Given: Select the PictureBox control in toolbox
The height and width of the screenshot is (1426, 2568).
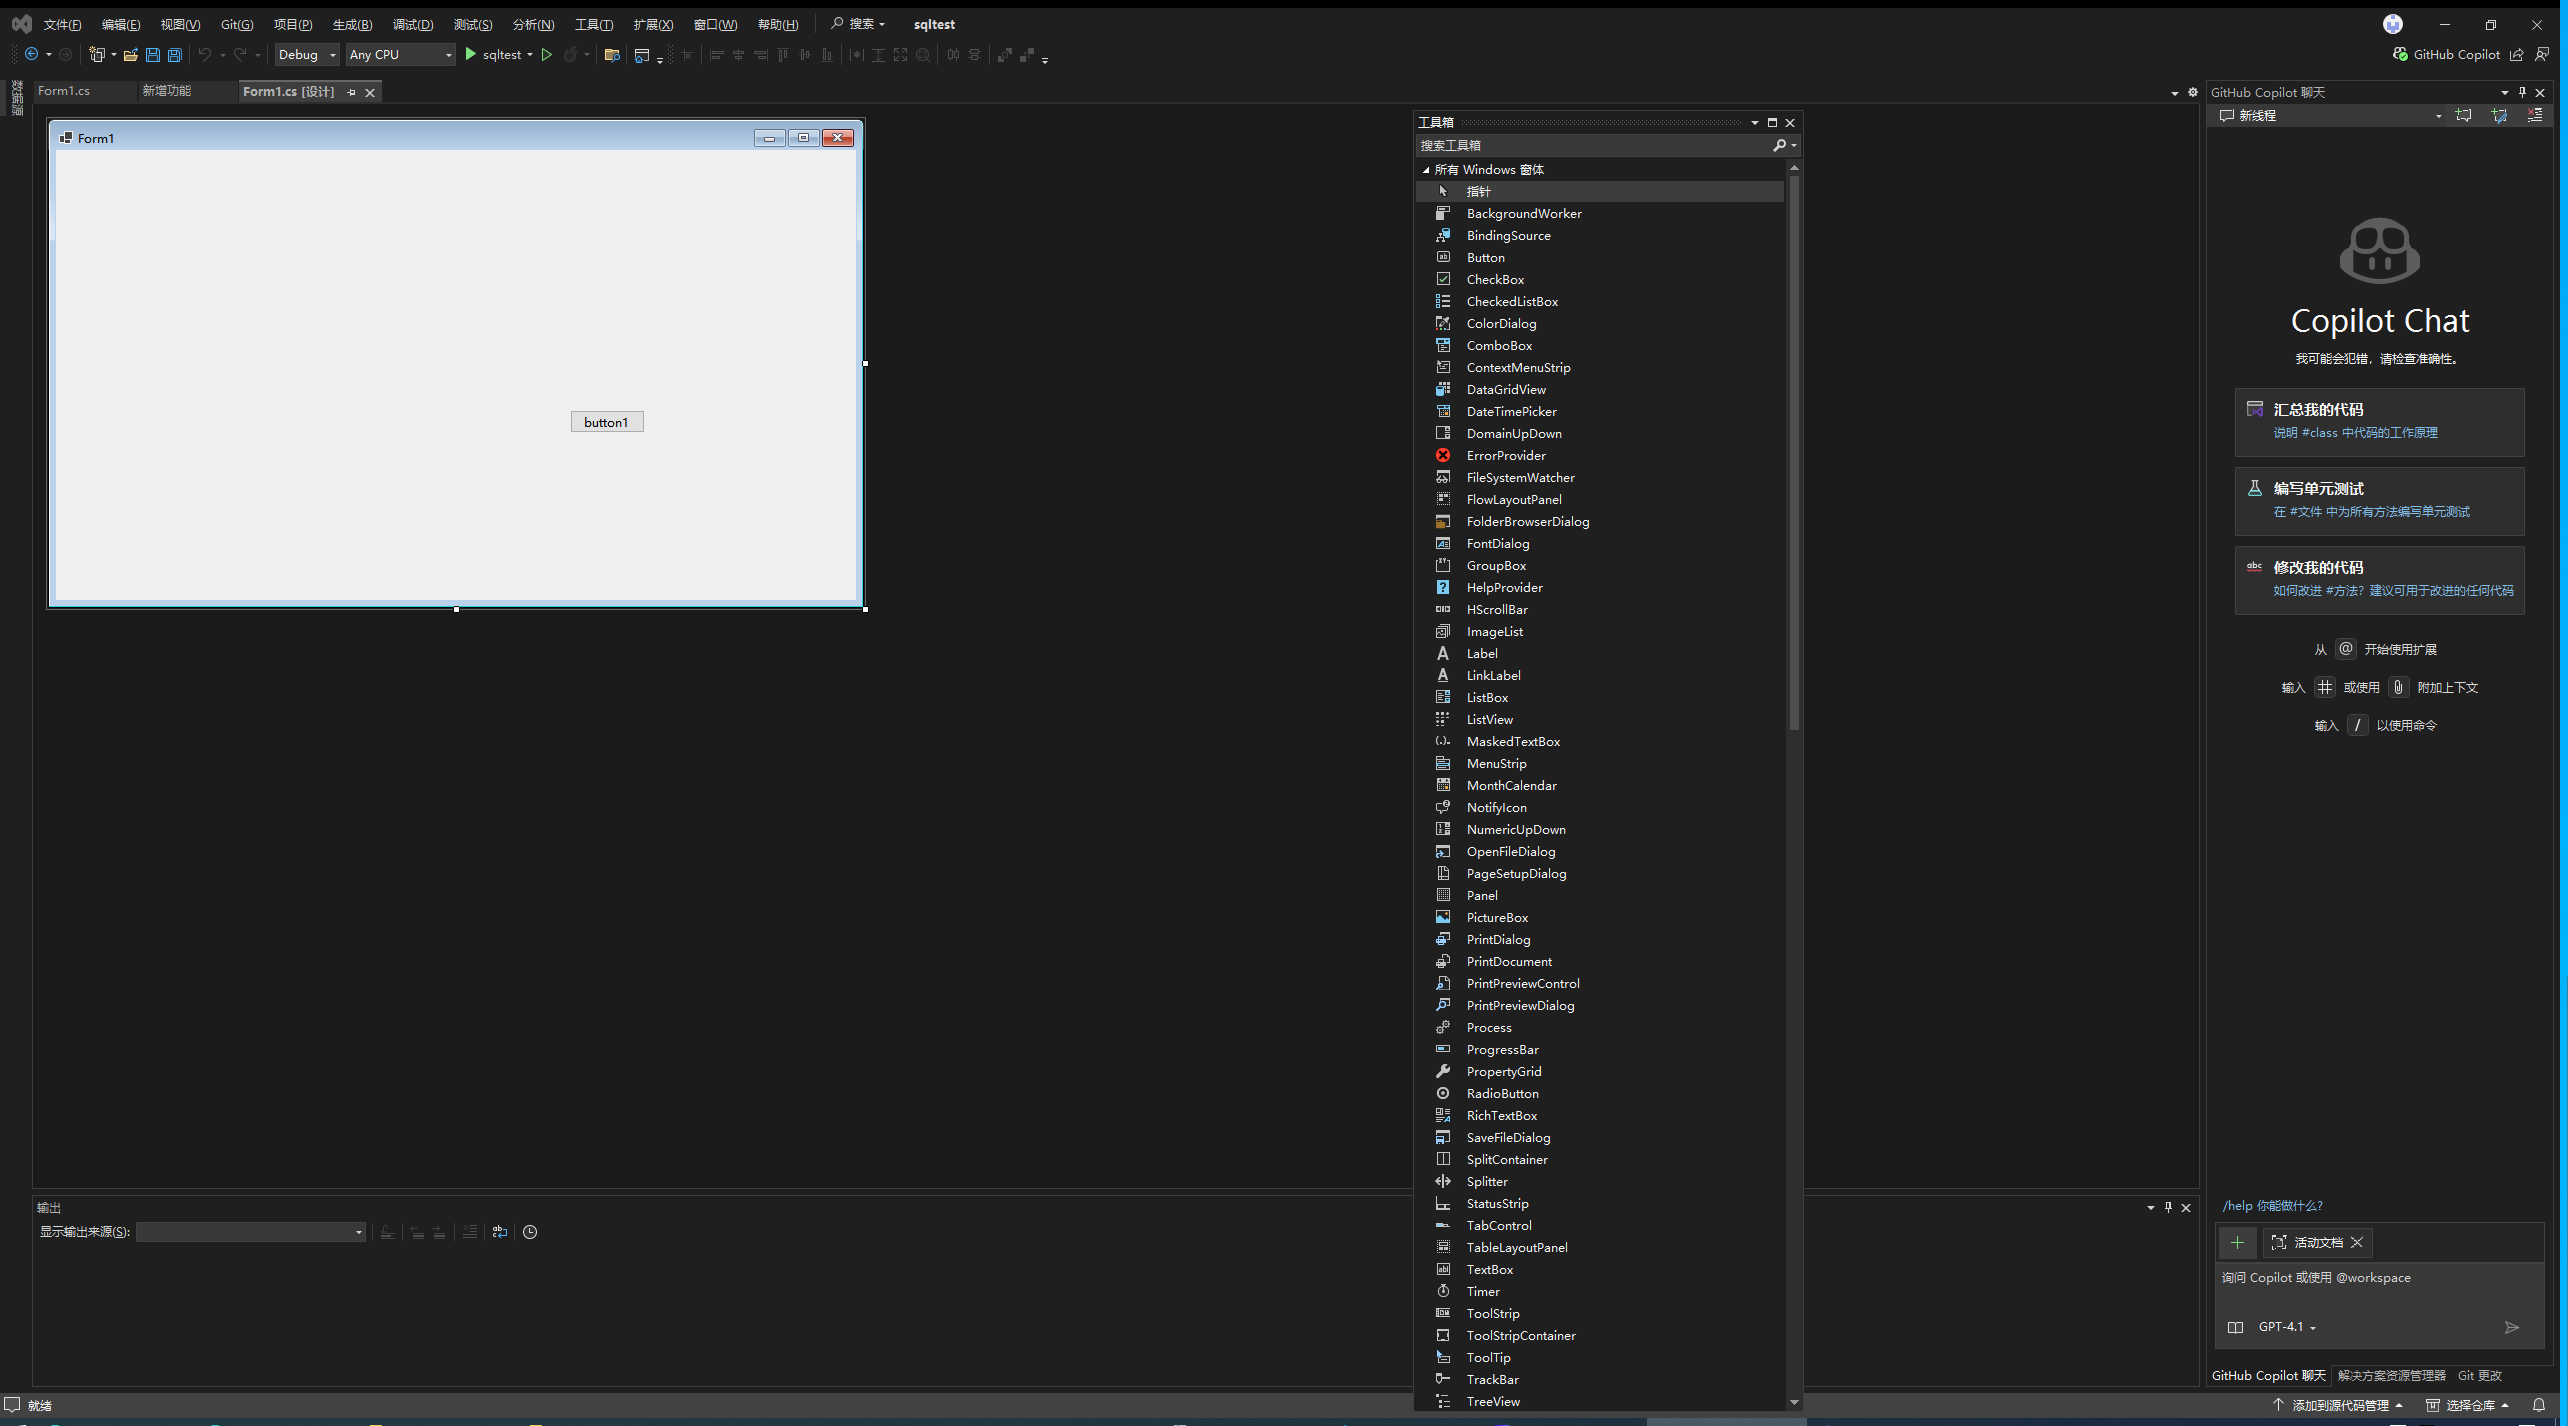Looking at the screenshot, I should [1496, 917].
